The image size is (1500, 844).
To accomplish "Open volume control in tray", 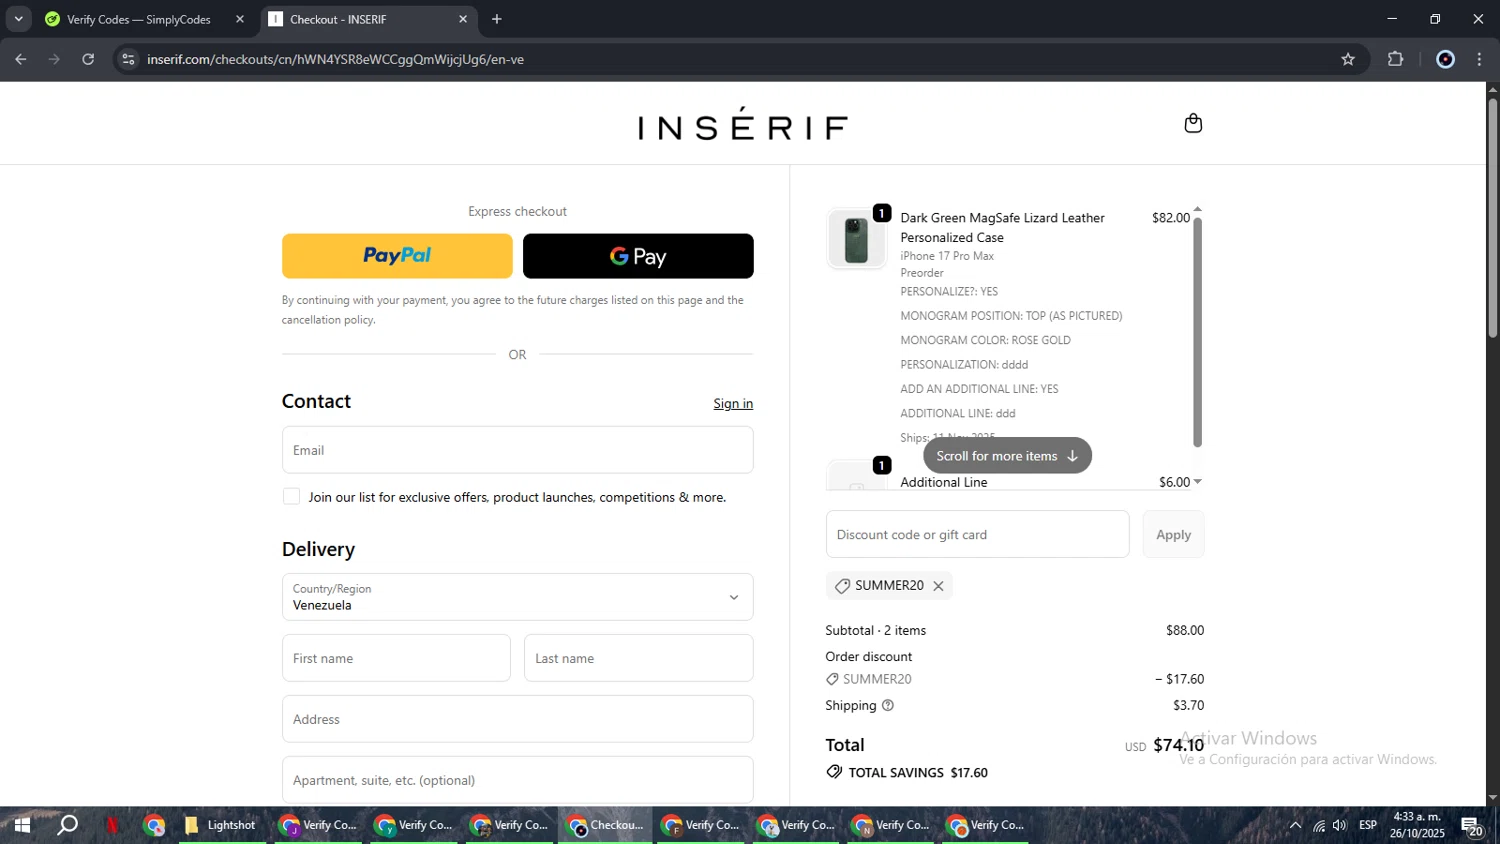I will pos(1340,825).
